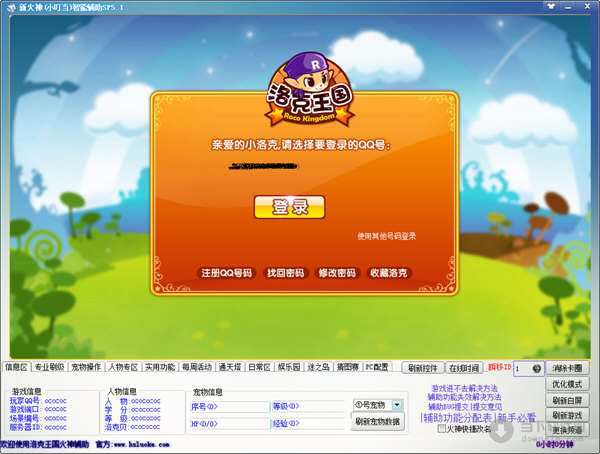The image size is (600, 454).
Task: Click the 更换频道 button
Action: [567, 430]
